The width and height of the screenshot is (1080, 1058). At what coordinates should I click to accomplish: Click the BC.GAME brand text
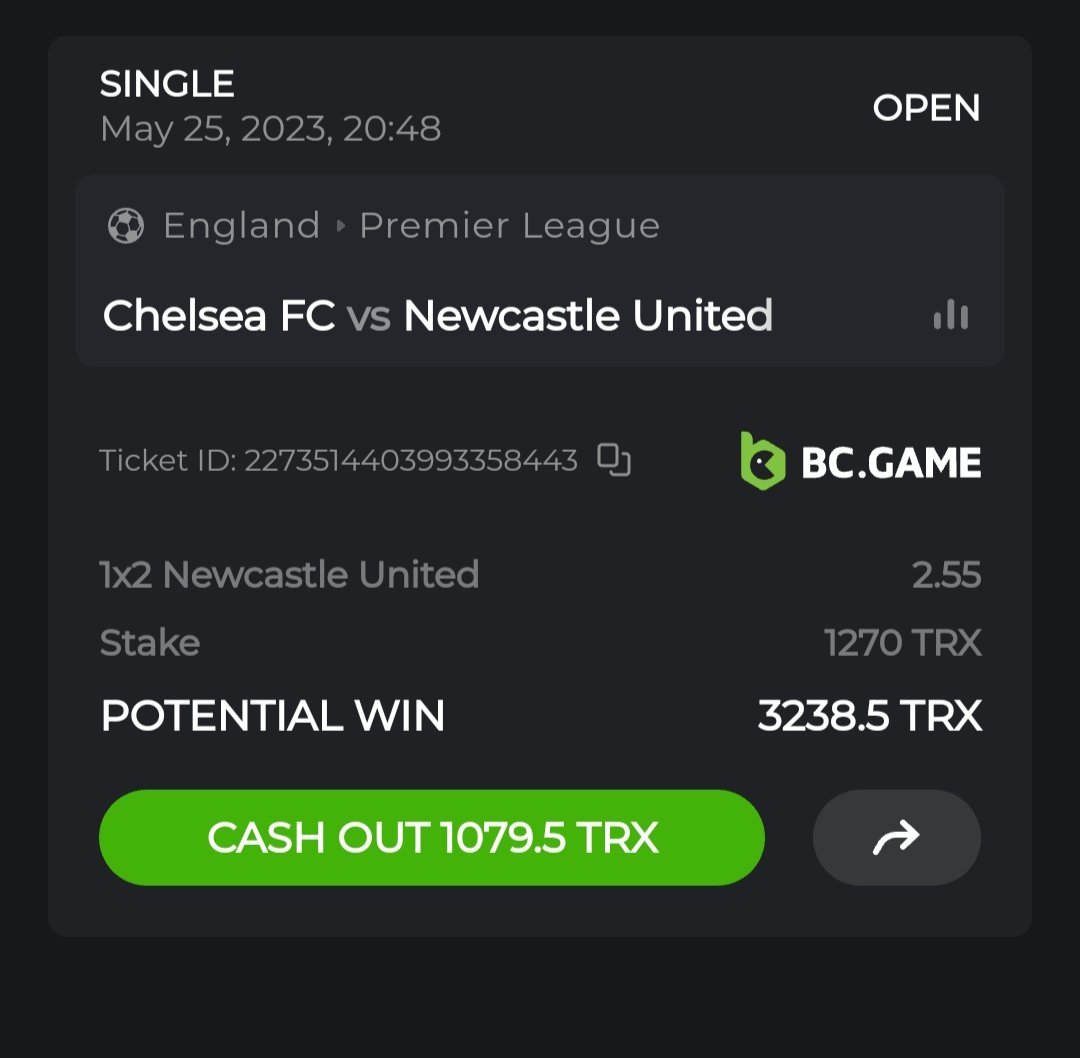tap(891, 462)
